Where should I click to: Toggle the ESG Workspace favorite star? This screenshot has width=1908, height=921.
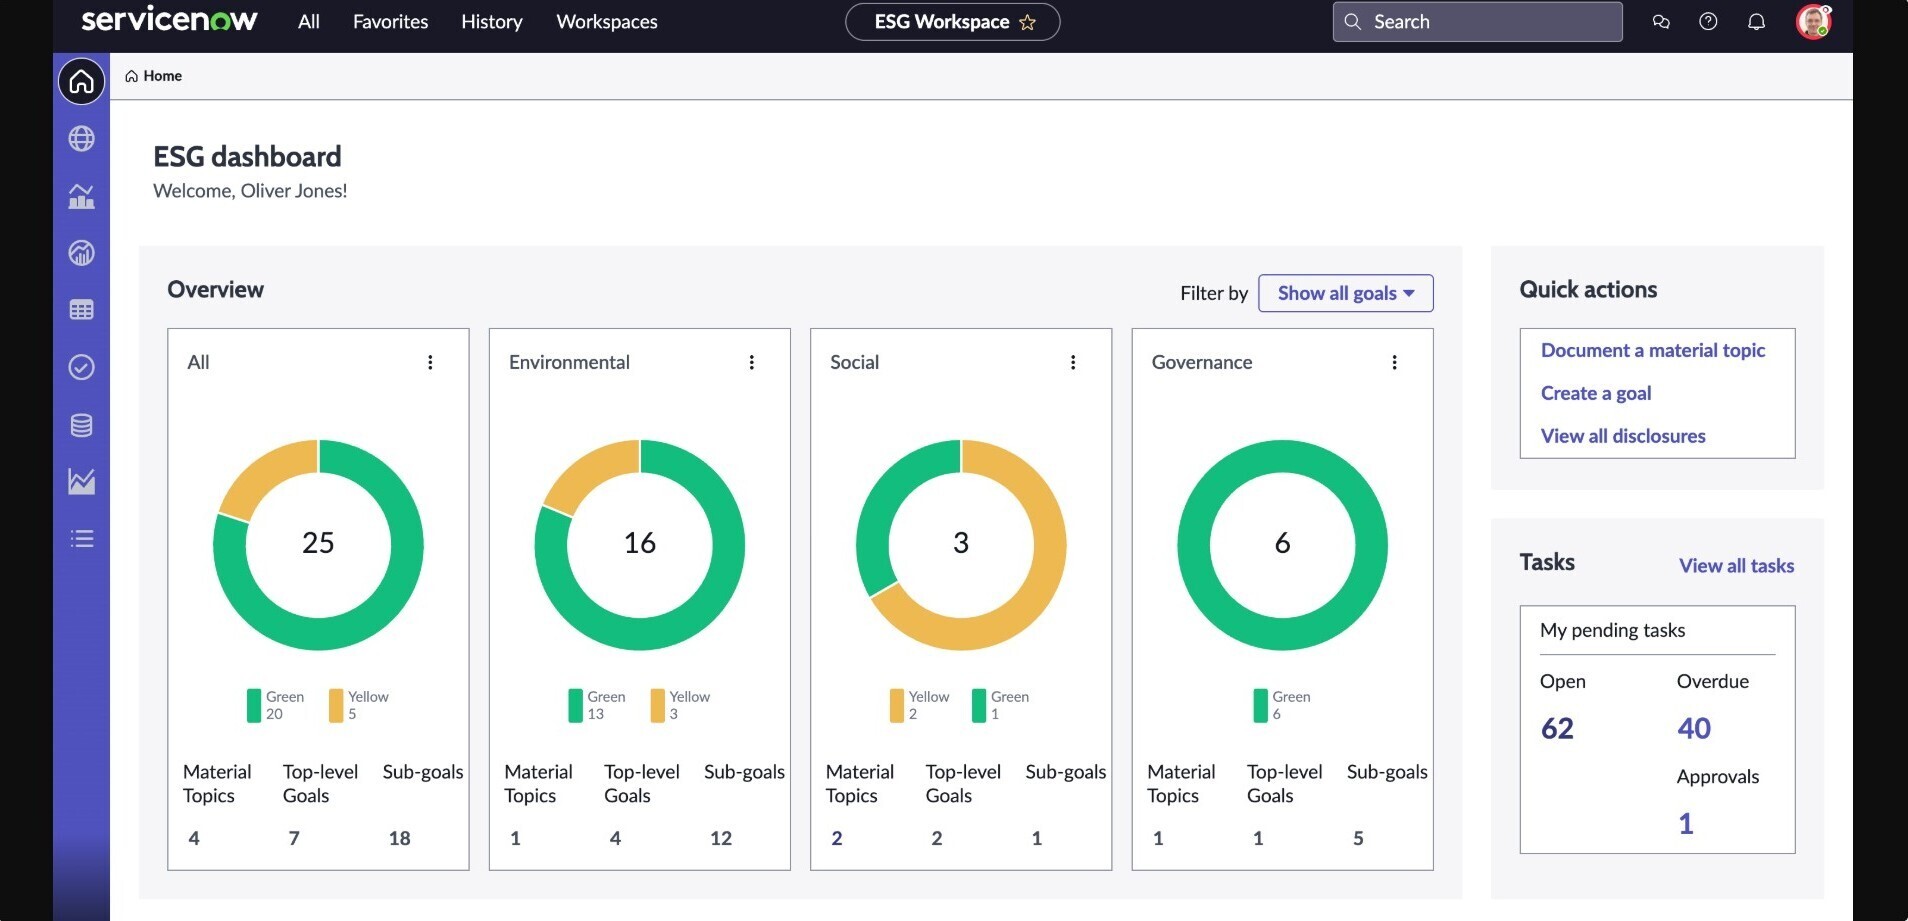[1028, 22]
